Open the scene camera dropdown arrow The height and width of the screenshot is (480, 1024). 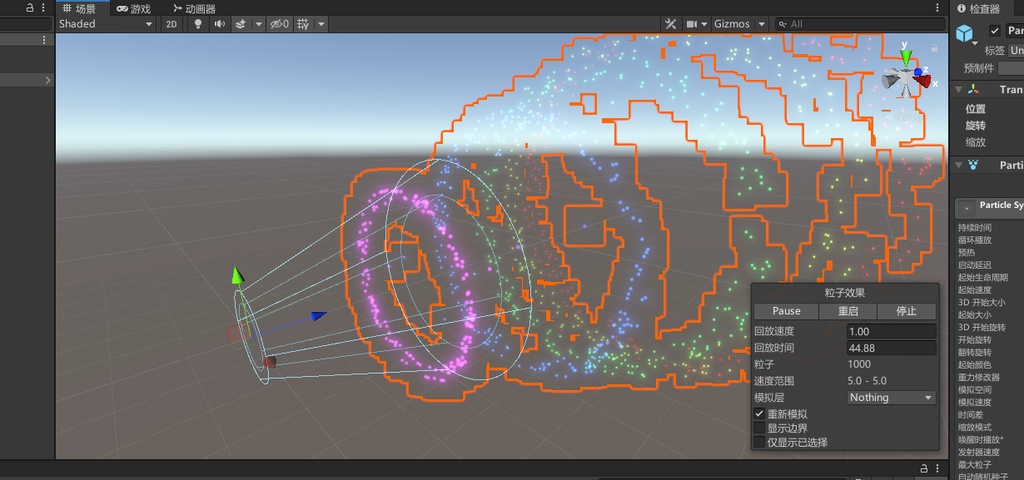[704, 24]
